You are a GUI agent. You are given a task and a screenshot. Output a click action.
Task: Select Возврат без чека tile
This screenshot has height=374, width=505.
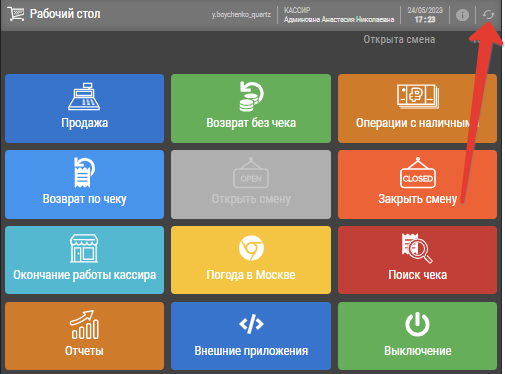[x=251, y=108]
